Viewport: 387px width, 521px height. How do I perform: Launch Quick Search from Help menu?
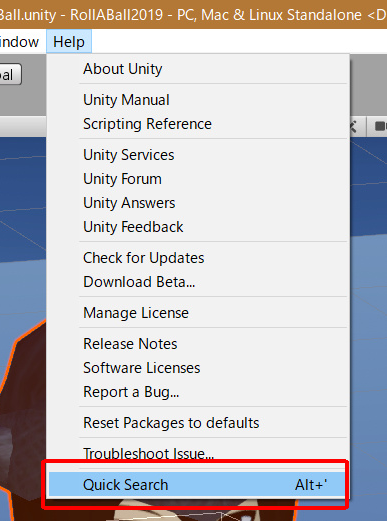198,485
